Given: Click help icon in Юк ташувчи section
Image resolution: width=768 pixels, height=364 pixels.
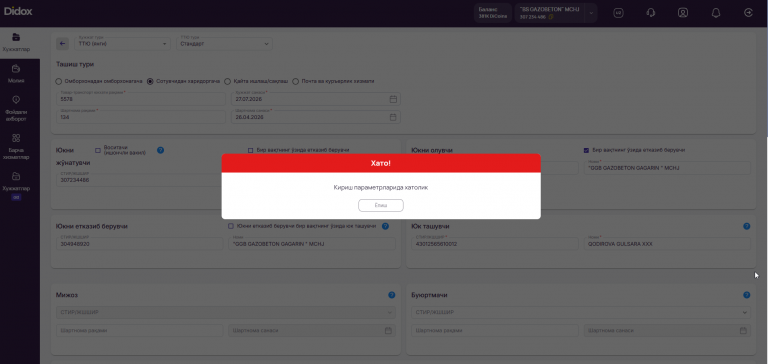Looking at the screenshot, I should click(746, 226).
